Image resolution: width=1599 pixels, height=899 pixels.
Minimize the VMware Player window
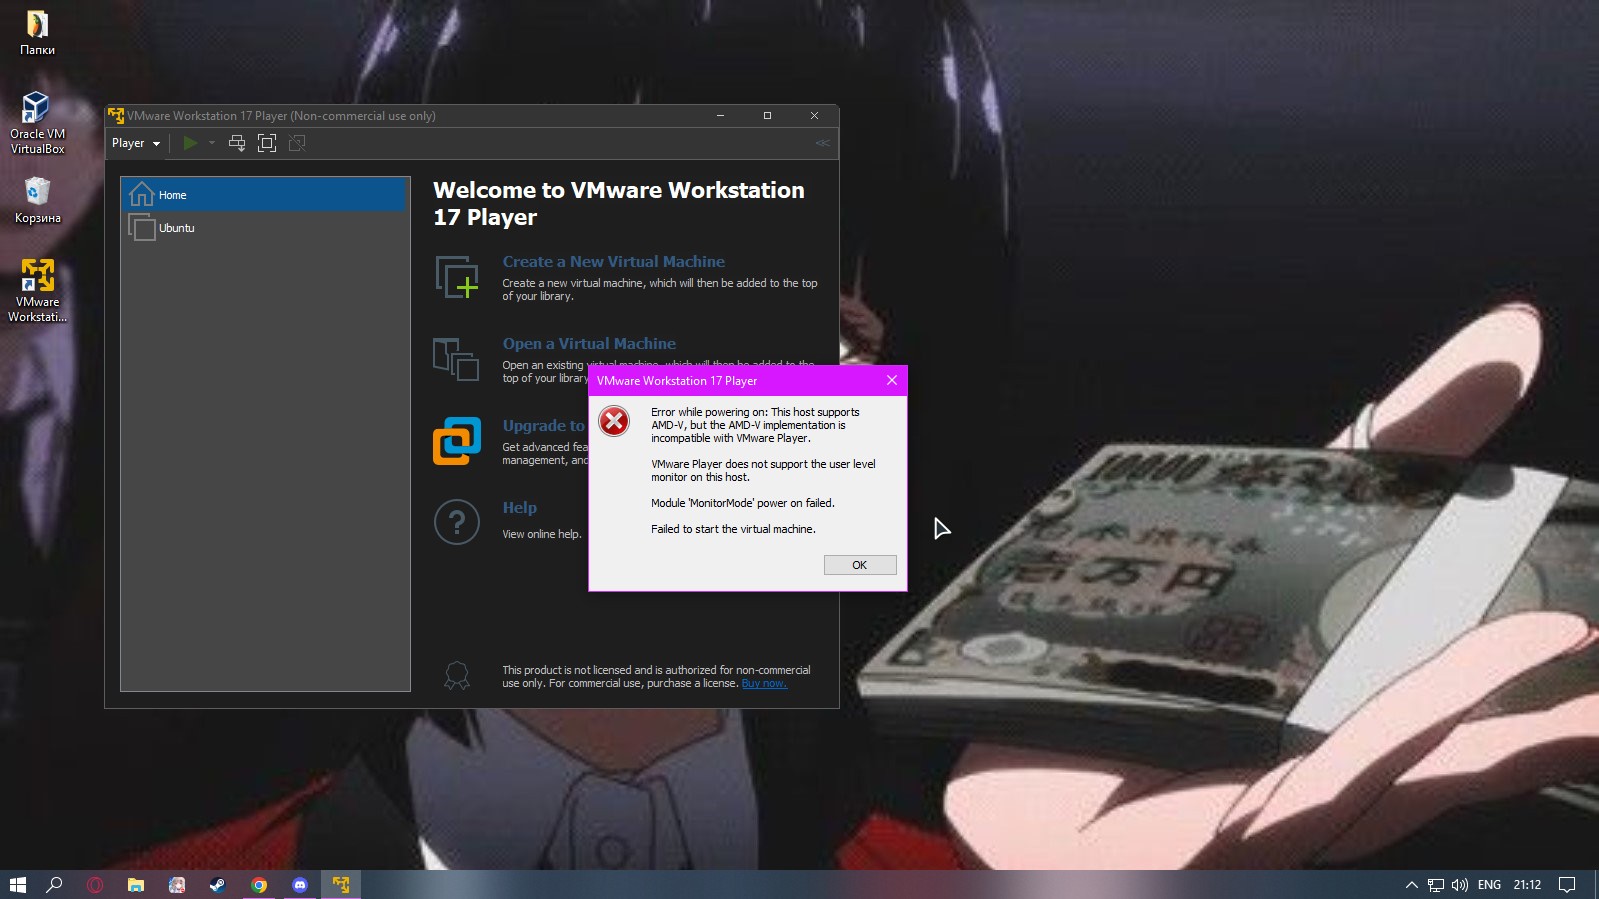click(x=720, y=116)
